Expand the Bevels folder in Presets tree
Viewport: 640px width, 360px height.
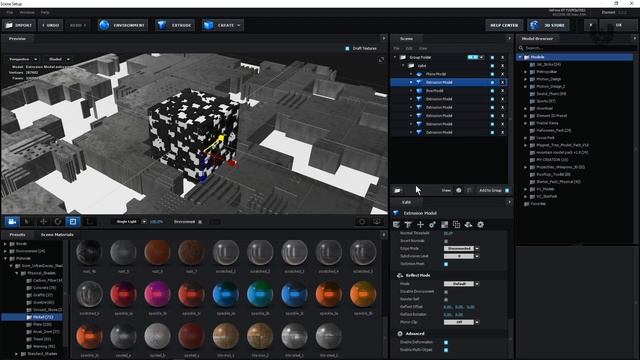[5, 244]
